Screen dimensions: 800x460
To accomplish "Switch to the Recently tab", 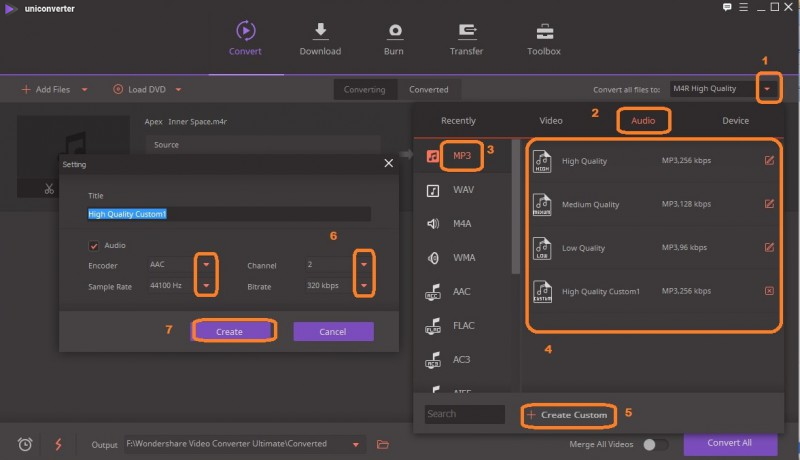I will coord(458,121).
